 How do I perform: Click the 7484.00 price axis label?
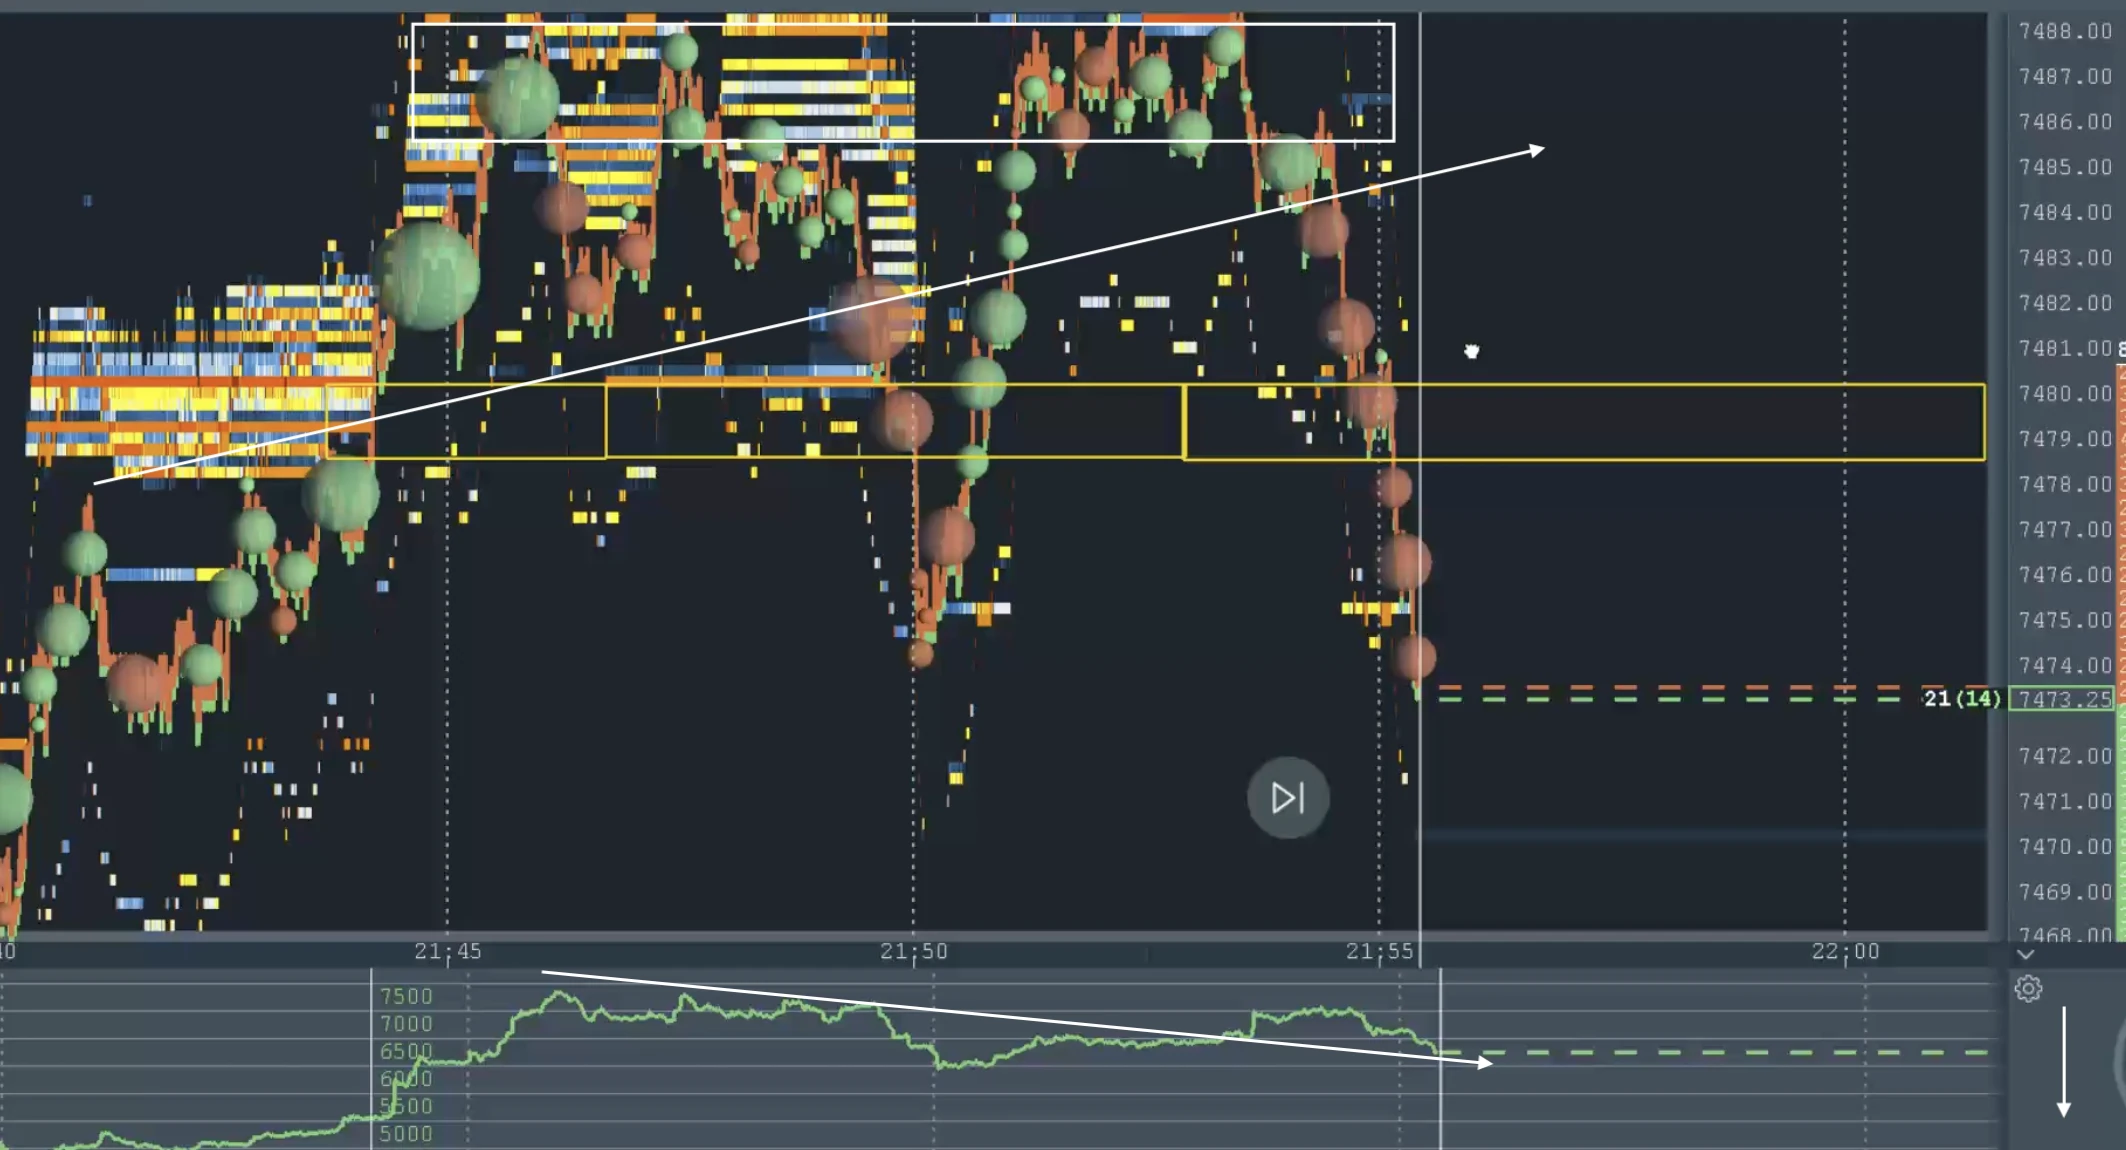click(2065, 213)
